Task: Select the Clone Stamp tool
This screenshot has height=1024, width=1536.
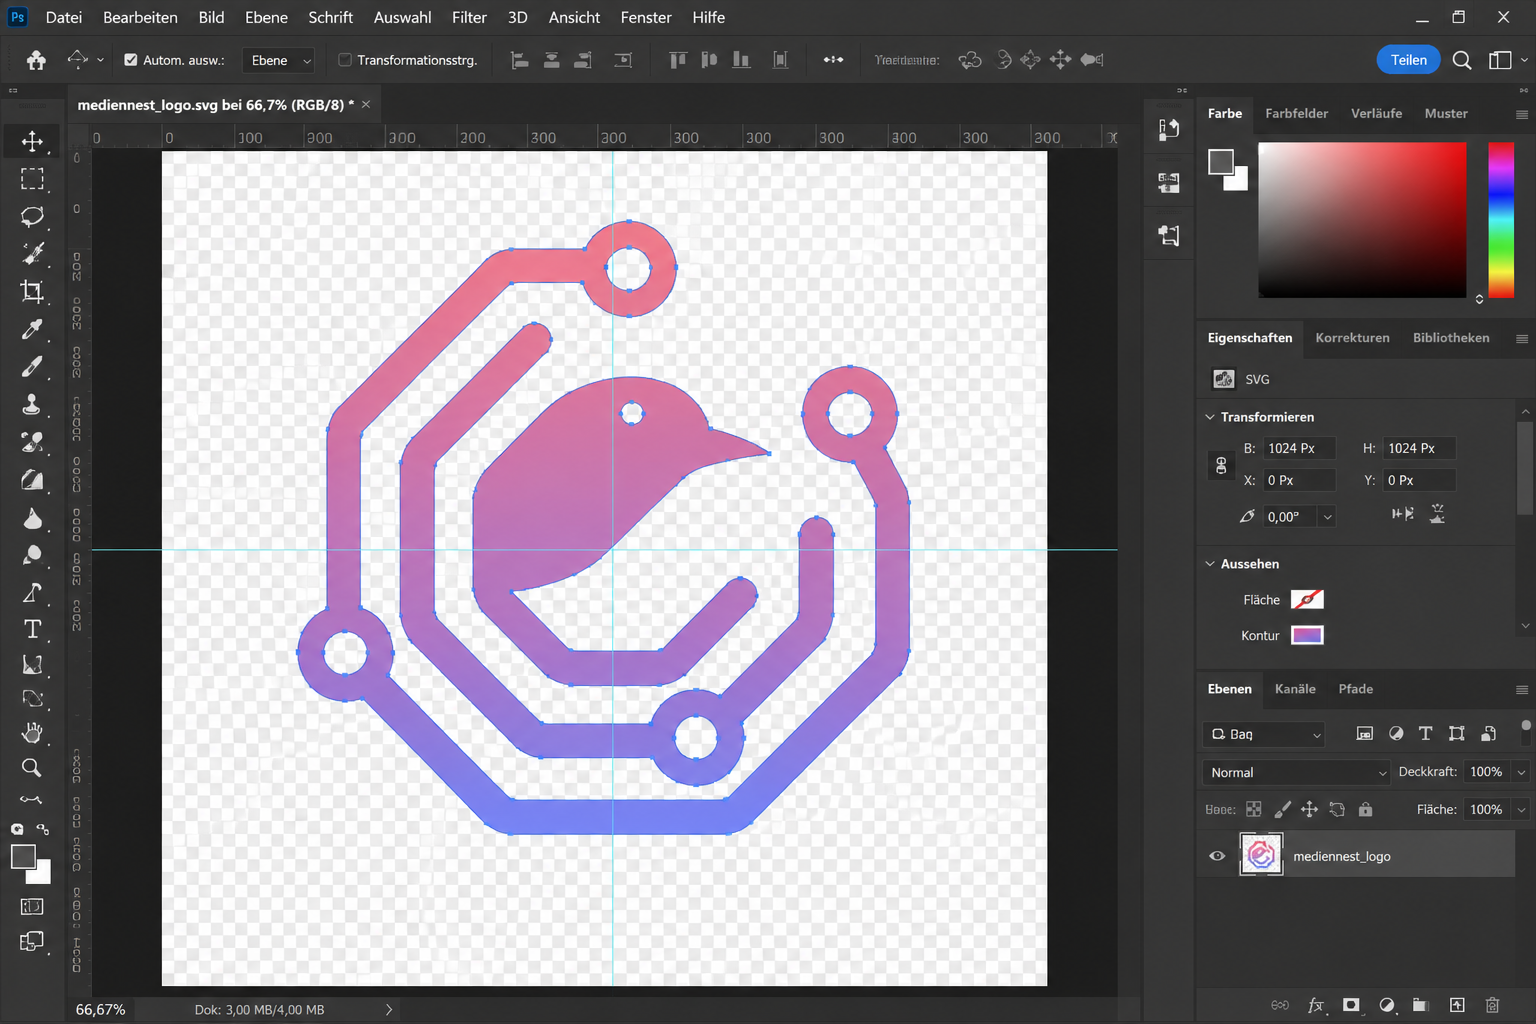Action: click(x=32, y=404)
